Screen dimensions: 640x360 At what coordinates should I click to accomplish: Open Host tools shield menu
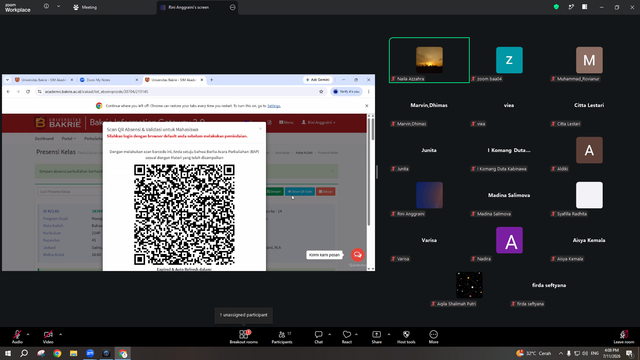point(406,337)
